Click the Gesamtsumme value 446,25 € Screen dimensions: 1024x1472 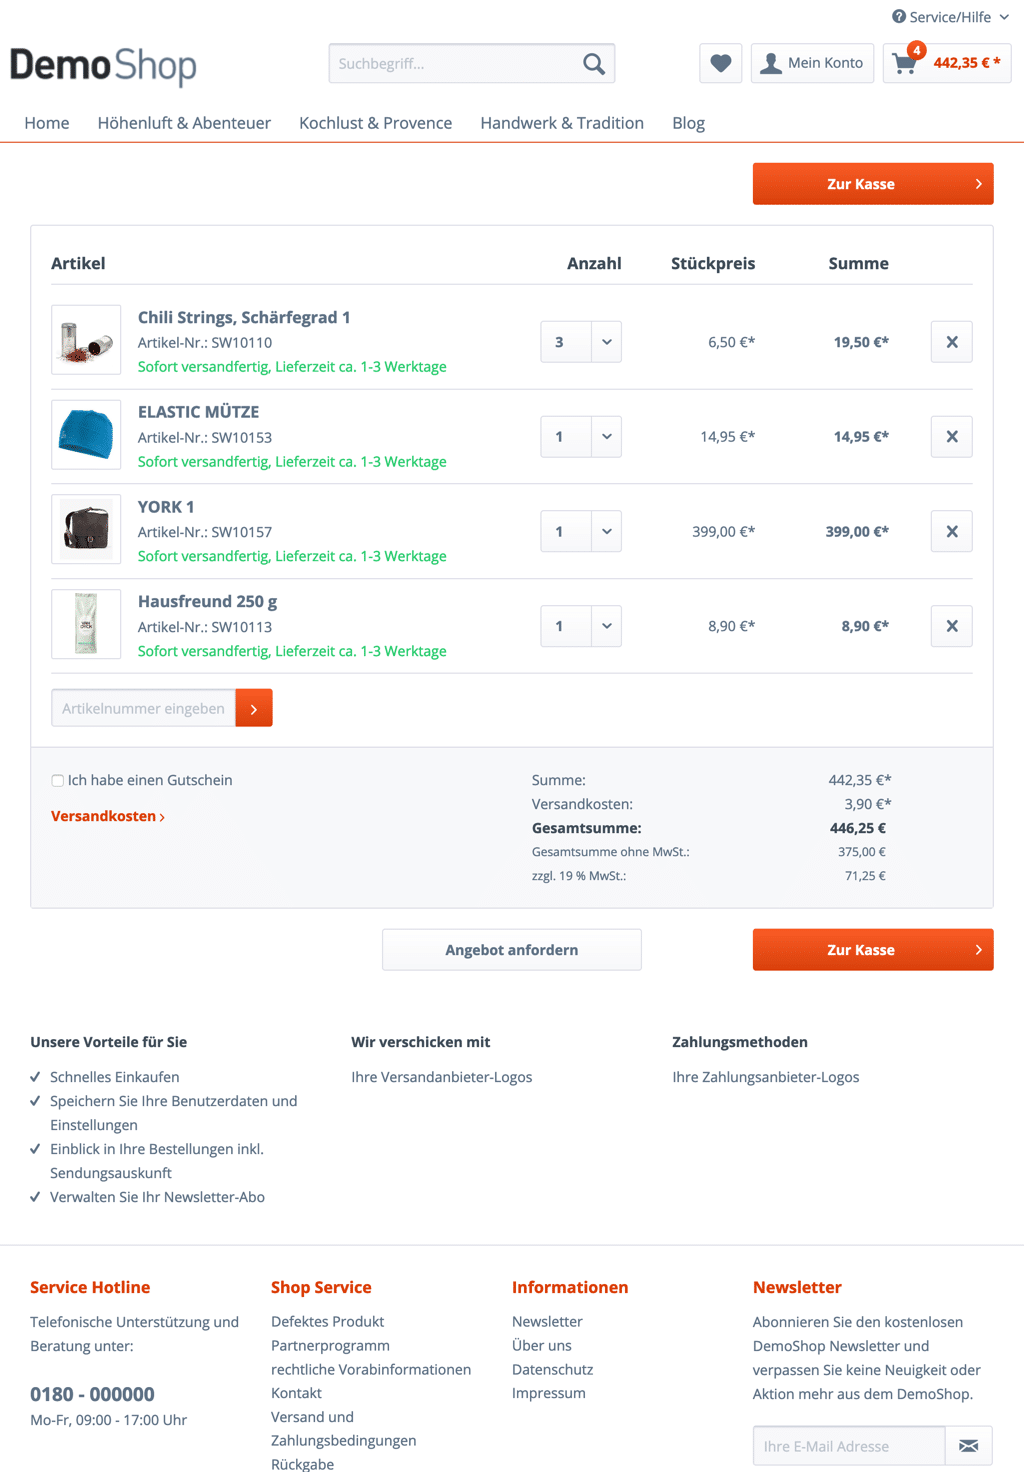point(858,828)
